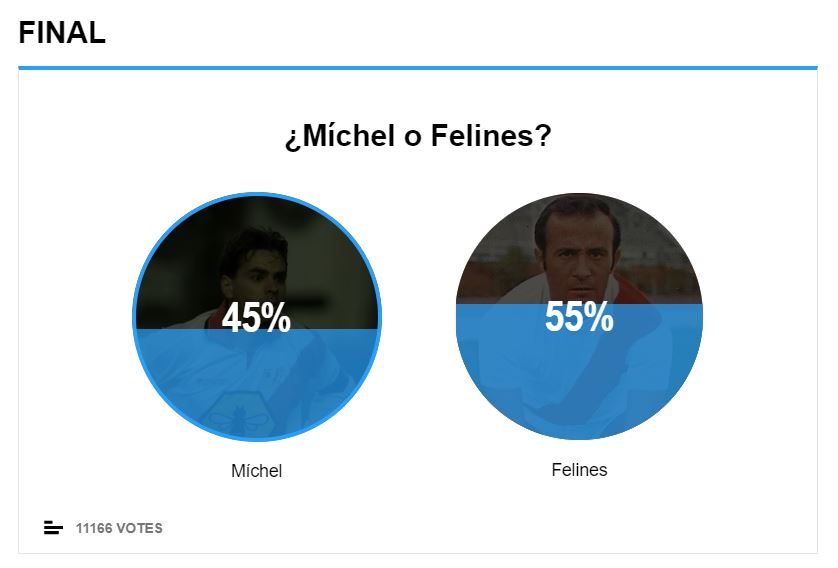Click the blue ring around Míchel's photo

[135, 316]
